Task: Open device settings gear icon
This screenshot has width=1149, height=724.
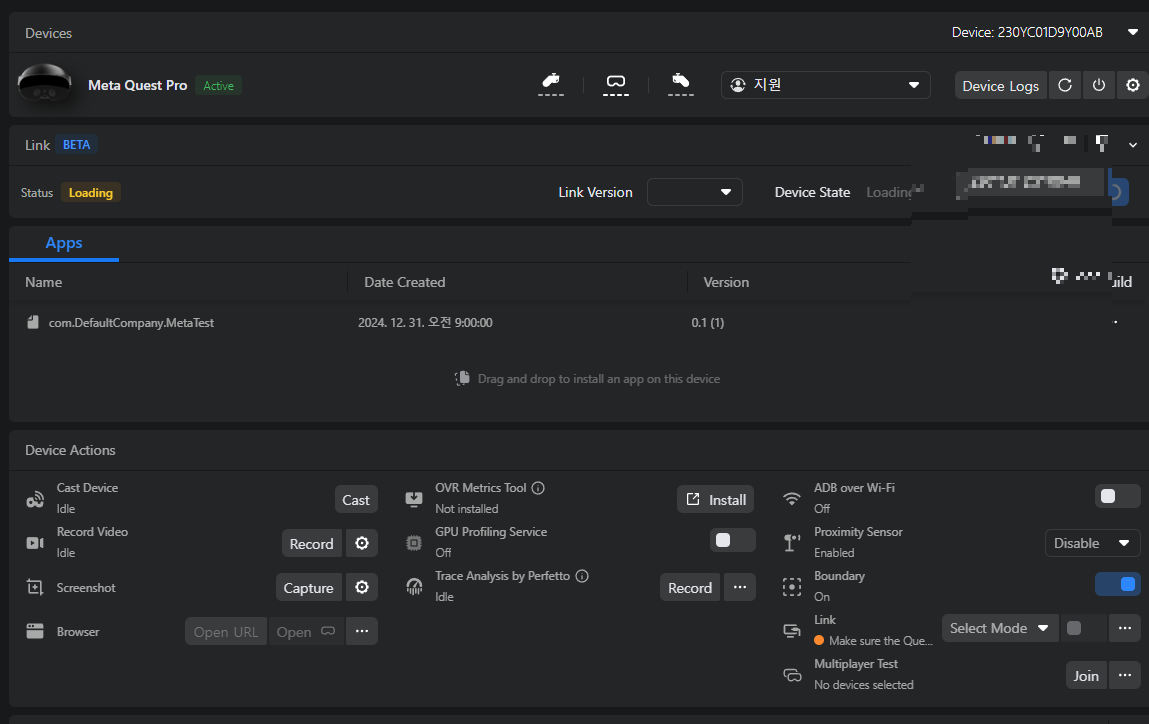Action: [x=1133, y=85]
